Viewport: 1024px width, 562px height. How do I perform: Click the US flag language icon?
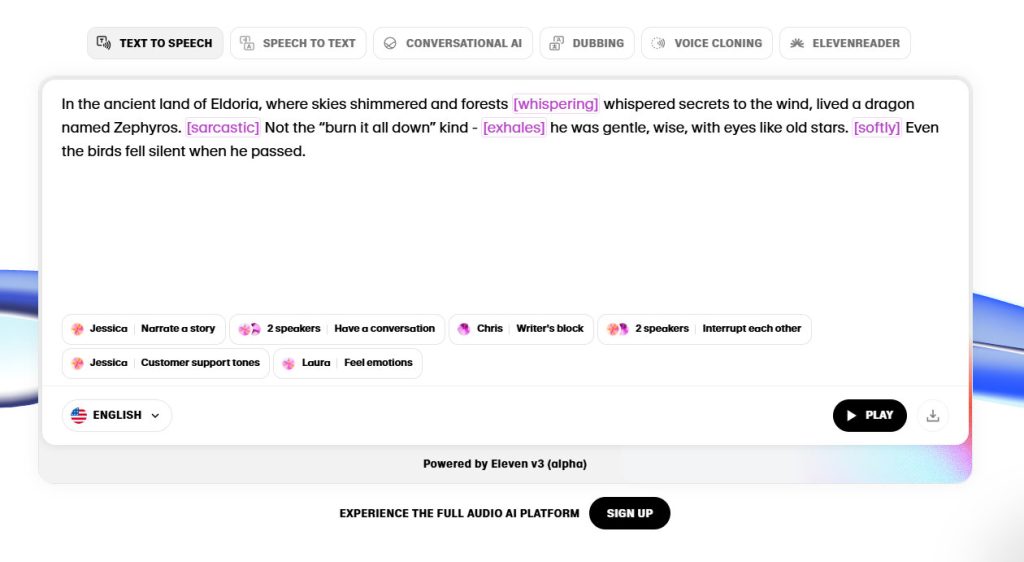coord(79,415)
